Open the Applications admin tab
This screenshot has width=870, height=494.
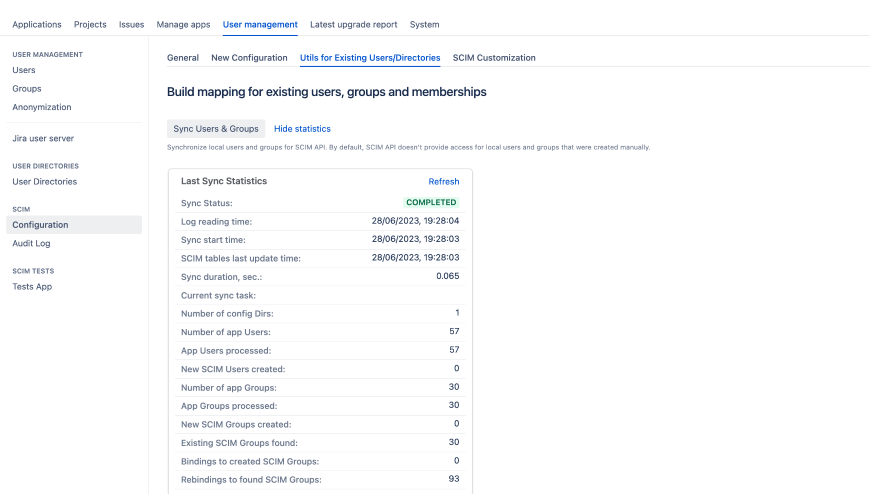pos(36,24)
